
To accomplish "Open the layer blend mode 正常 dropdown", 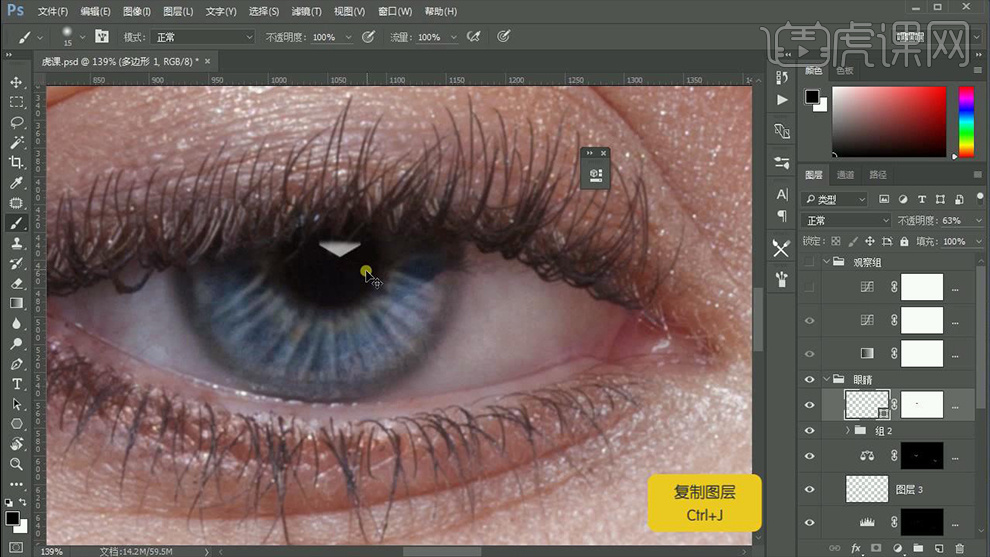I will pyautogui.click(x=846, y=220).
